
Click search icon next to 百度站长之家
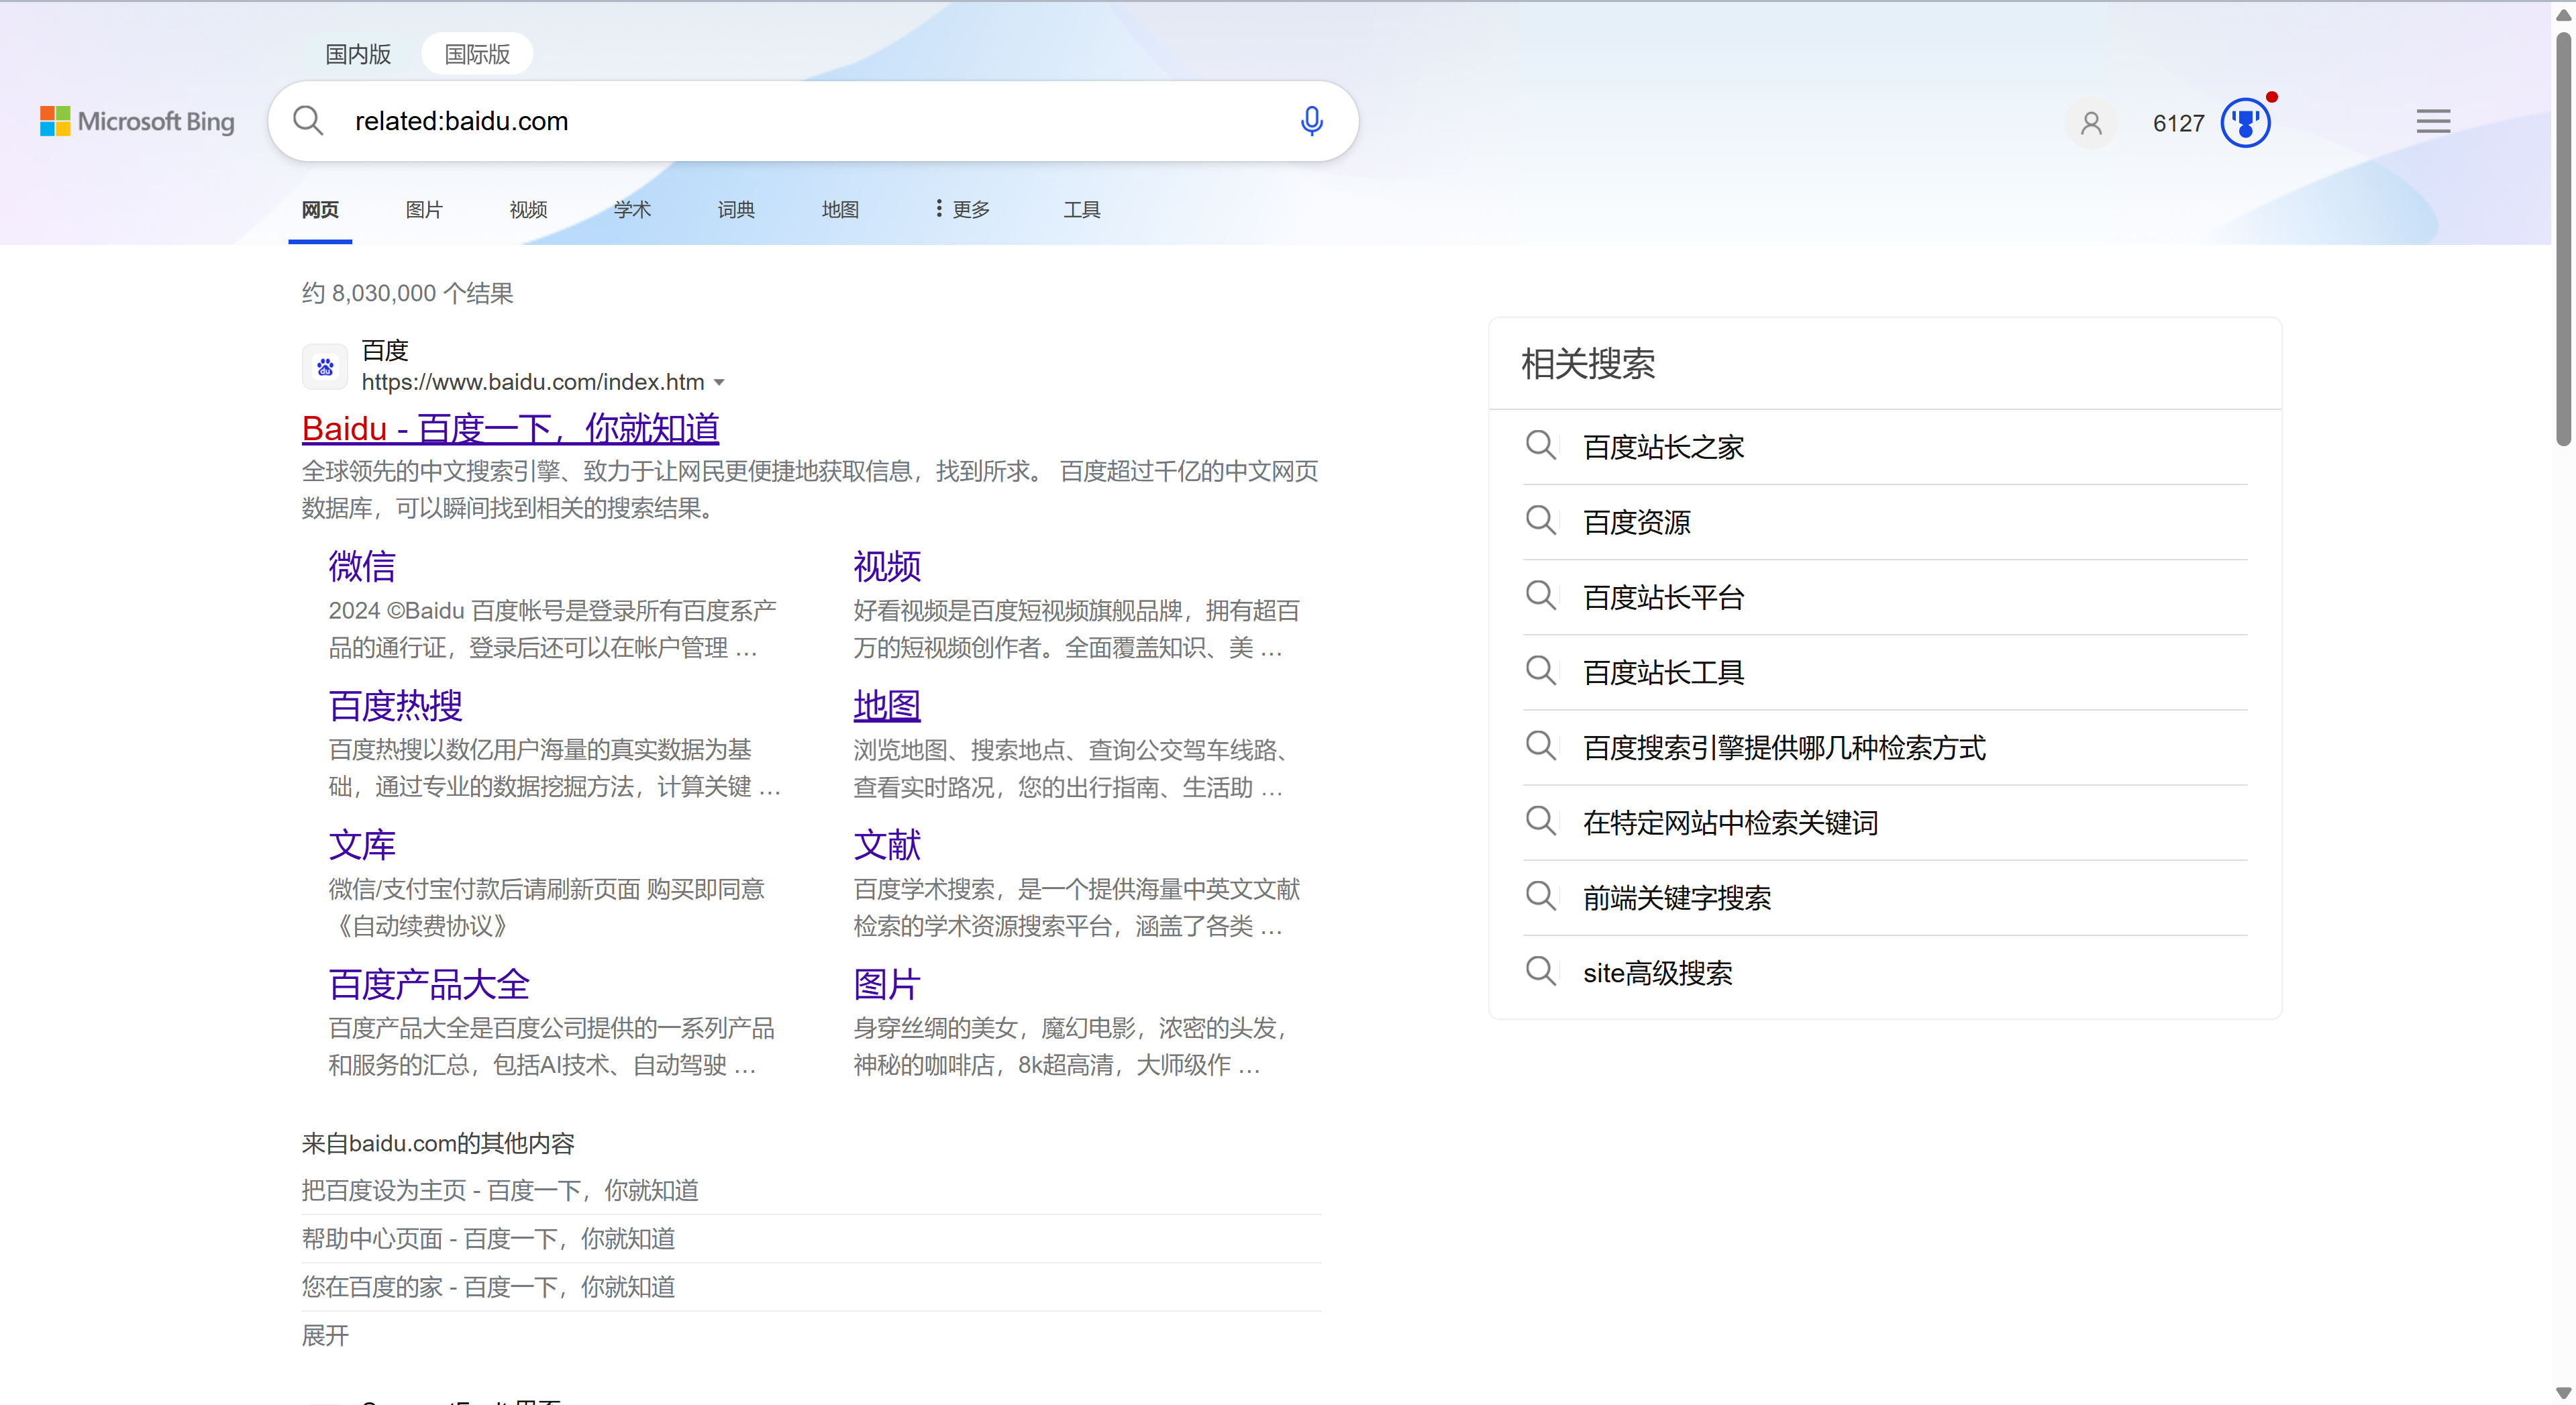tap(1540, 445)
